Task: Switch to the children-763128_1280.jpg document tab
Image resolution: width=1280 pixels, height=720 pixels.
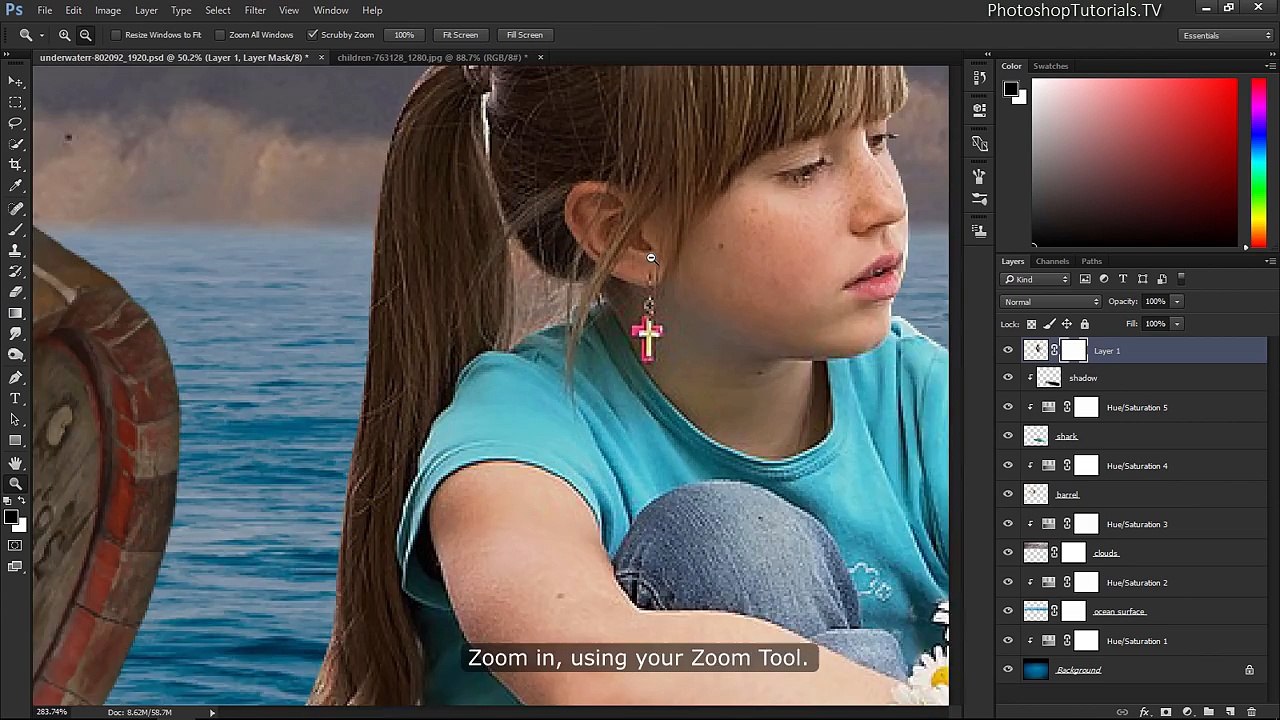Action: point(432,57)
